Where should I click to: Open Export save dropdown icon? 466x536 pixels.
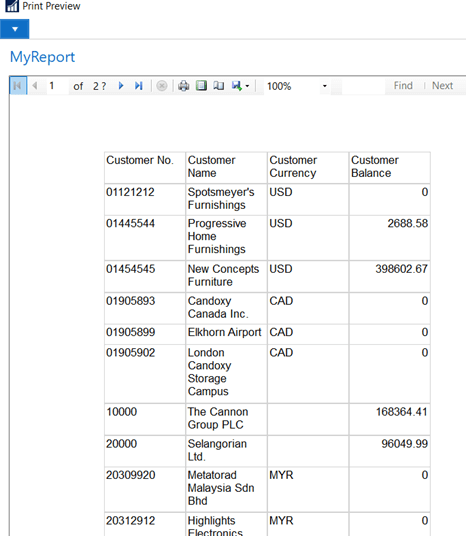click(240, 85)
